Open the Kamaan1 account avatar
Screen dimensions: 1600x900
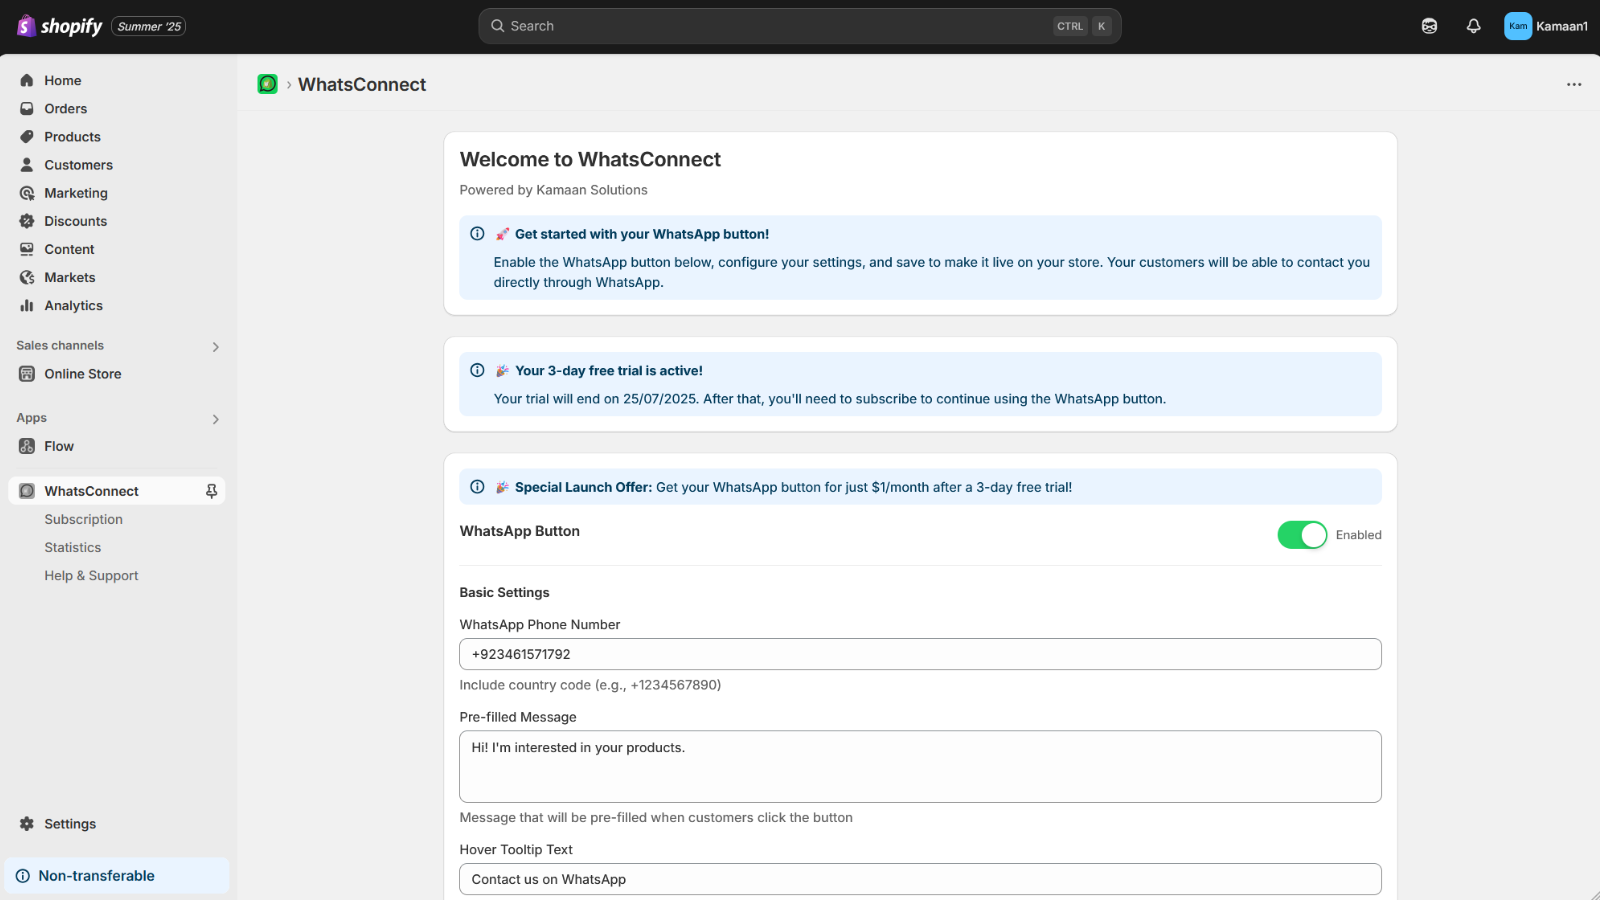[x=1518, y=26]
